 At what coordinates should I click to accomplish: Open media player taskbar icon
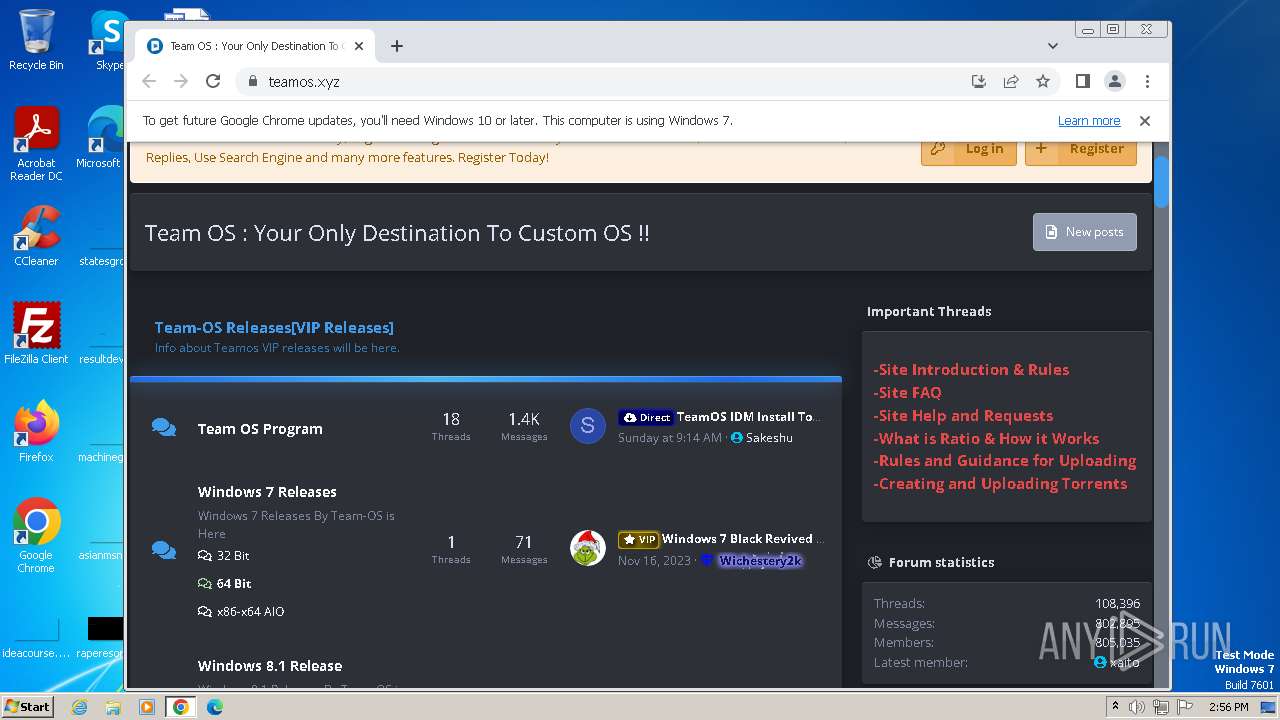pos(147,707)
